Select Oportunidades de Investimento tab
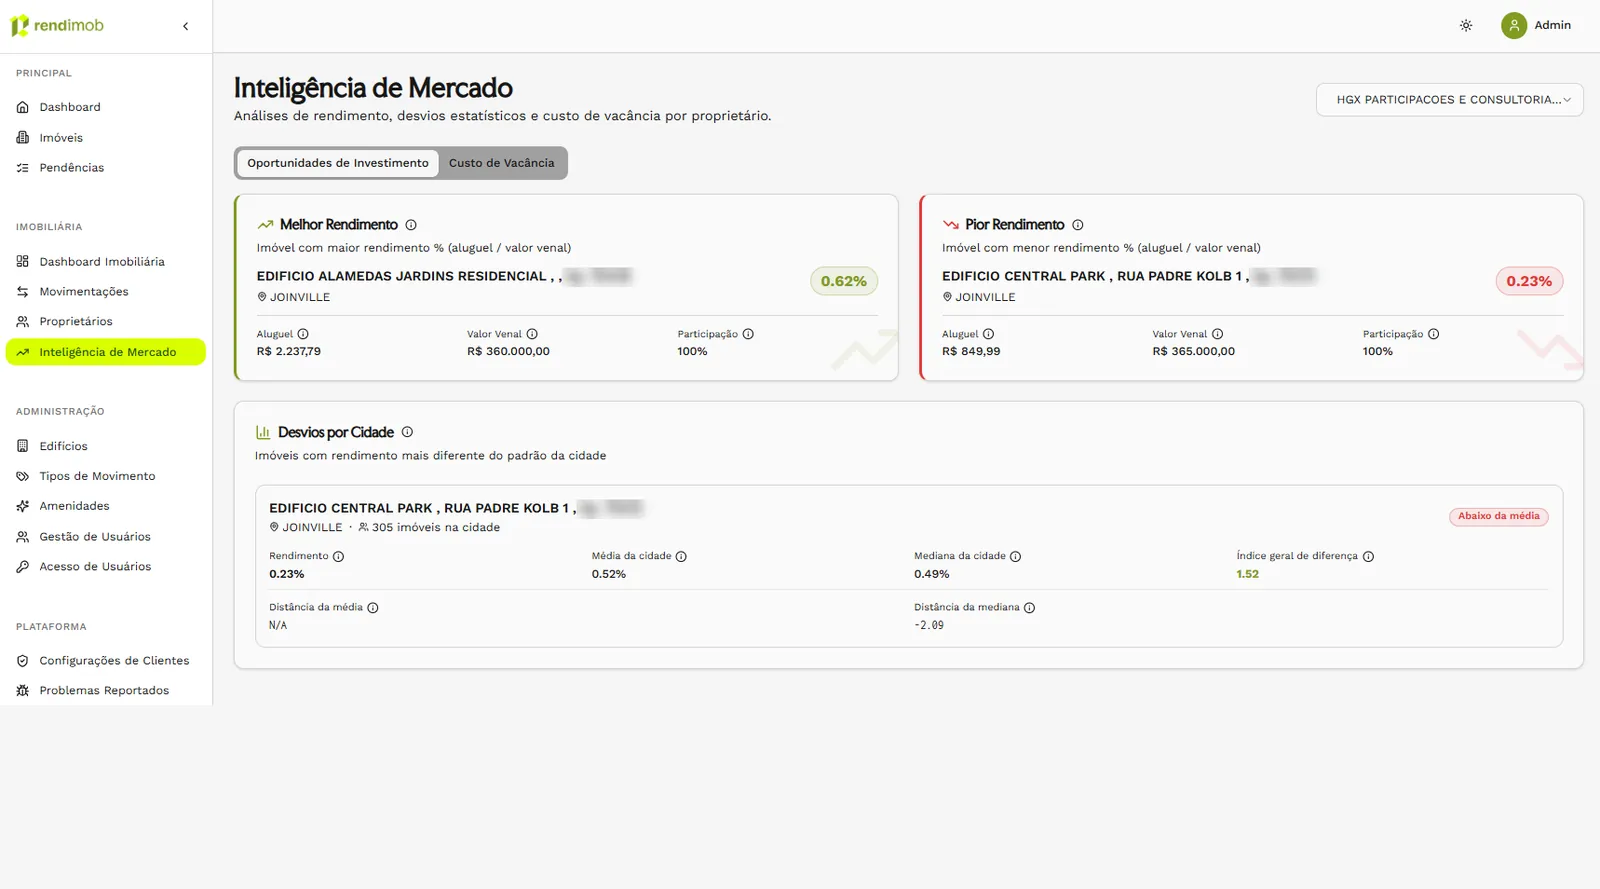 (x=338, y=163)
